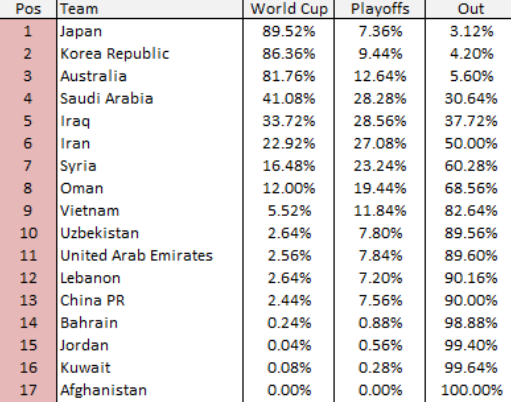
Task: Click Lebanon's 90.16% Out cell
Action: click(x=468, y=278)
